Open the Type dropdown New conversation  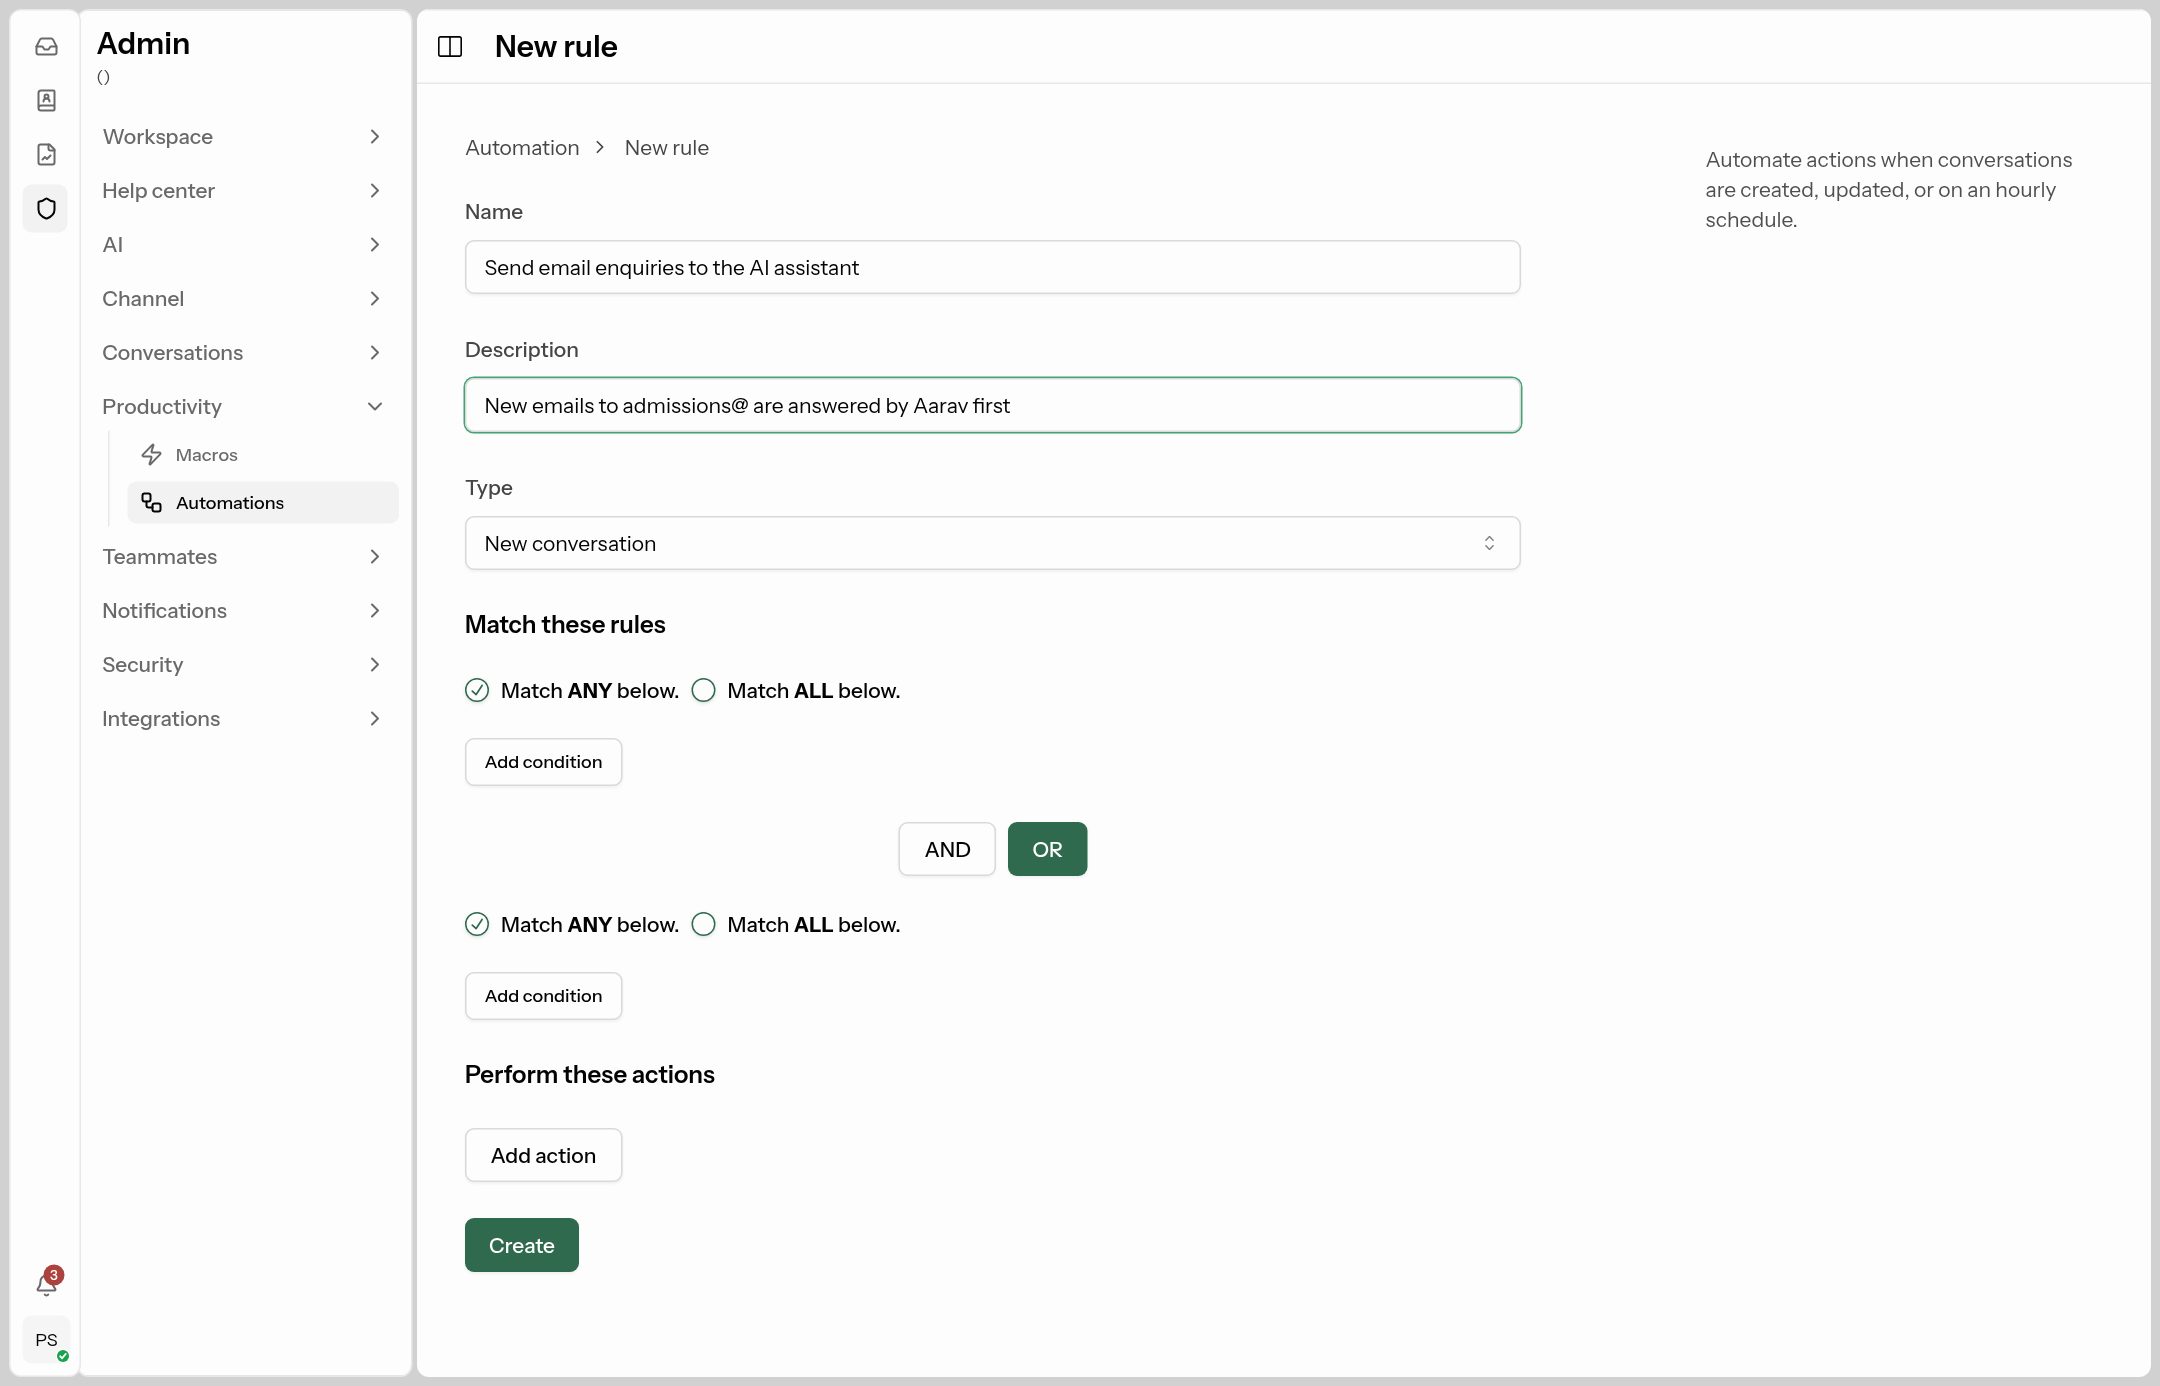(993, 543)
